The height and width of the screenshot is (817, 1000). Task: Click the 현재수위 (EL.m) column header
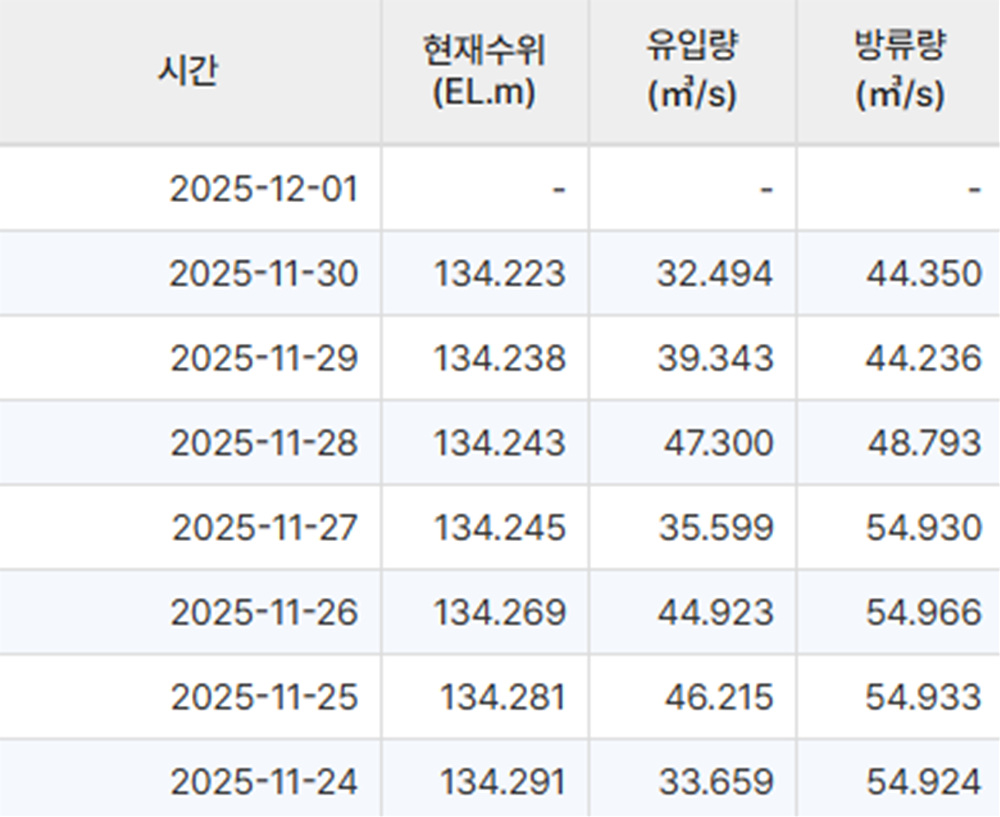click(x=484, y=72)
